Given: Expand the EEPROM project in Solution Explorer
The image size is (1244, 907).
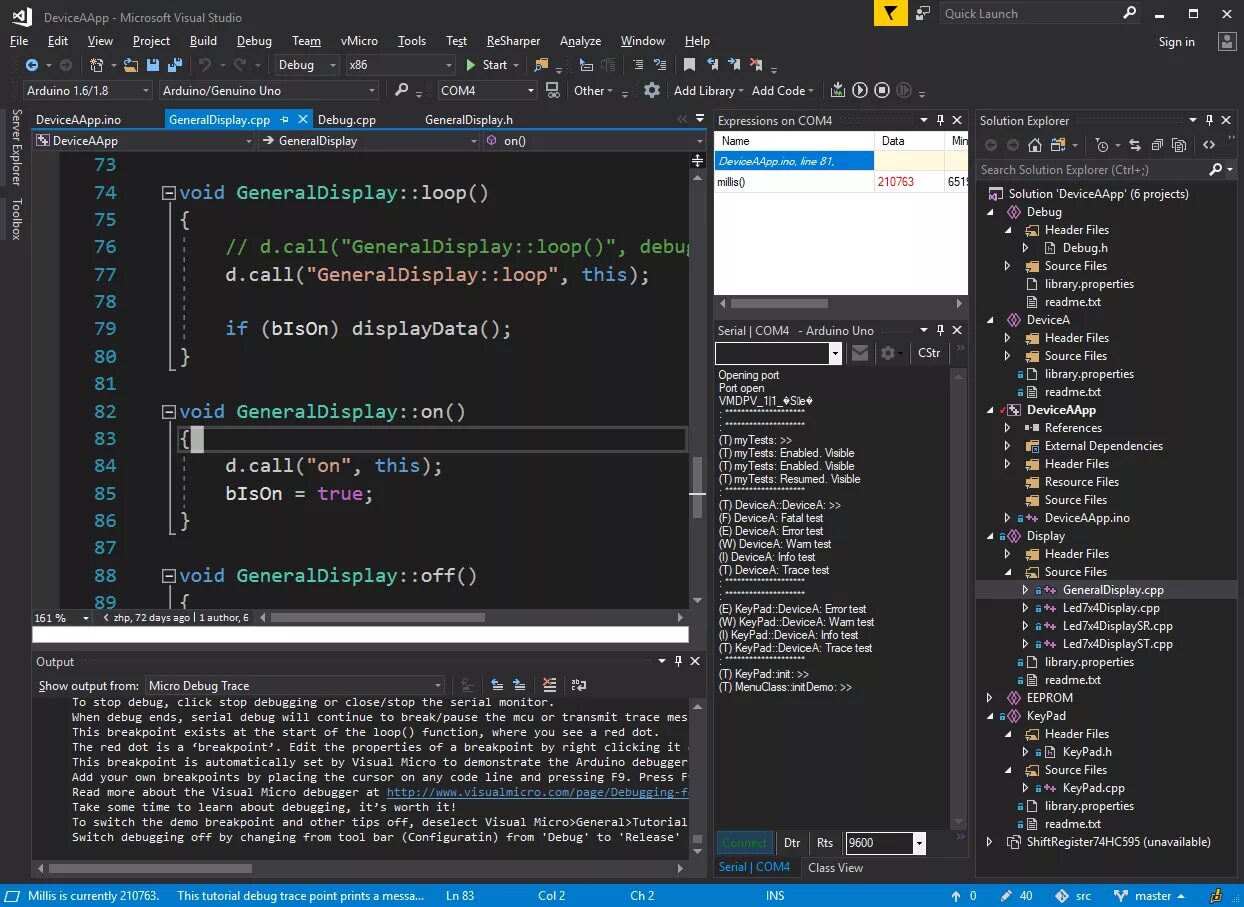Looking at the screenshot, I should (990, 698).
